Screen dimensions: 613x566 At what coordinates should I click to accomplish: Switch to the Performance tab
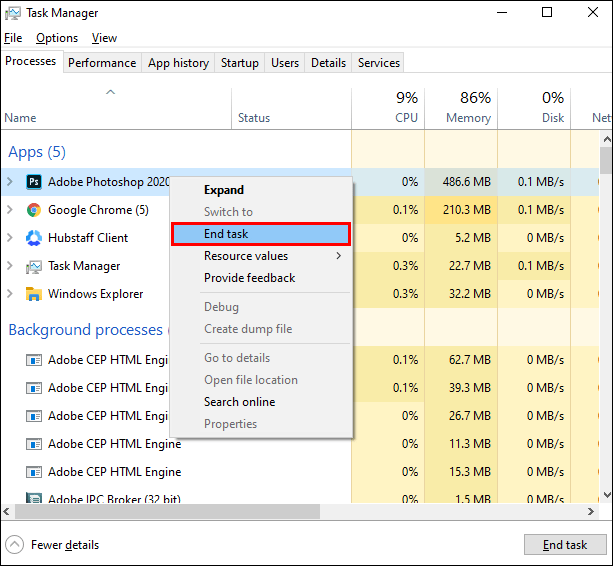(x=102, y=63)
